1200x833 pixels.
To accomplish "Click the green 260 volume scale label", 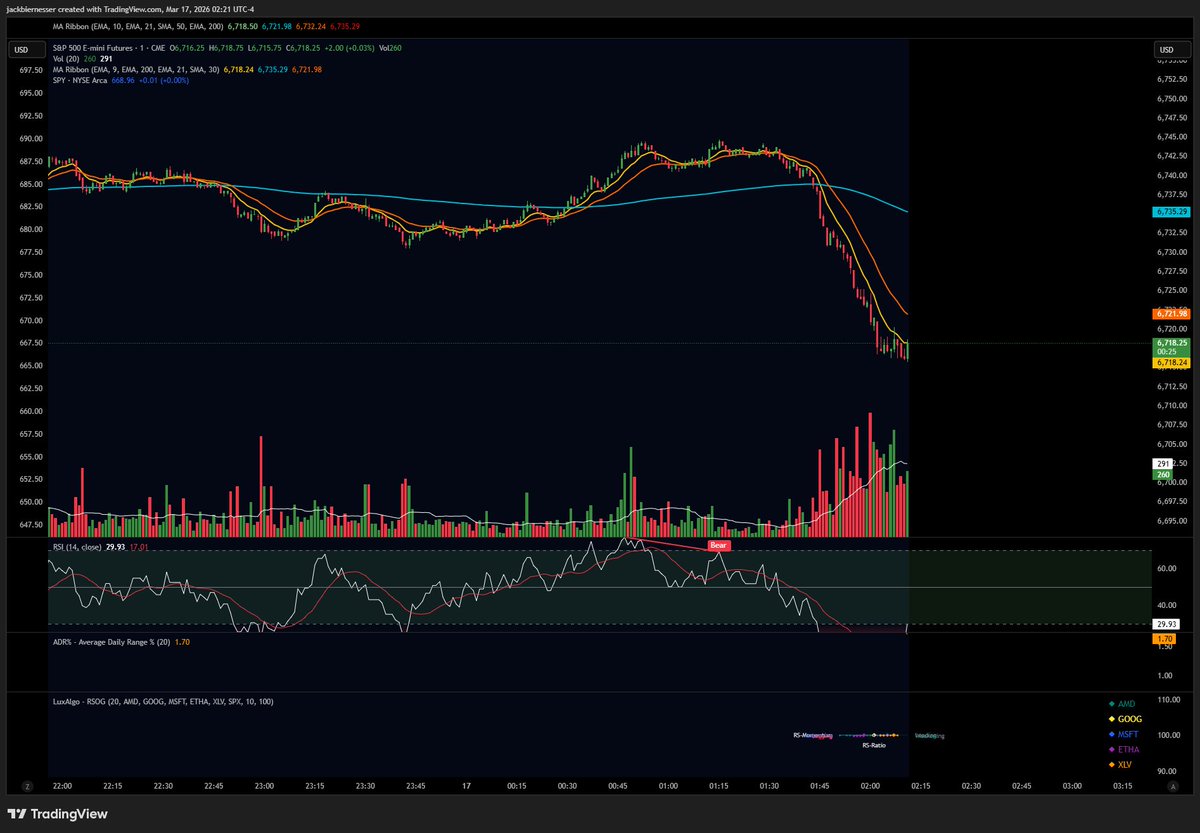I will pos(1163,474).
